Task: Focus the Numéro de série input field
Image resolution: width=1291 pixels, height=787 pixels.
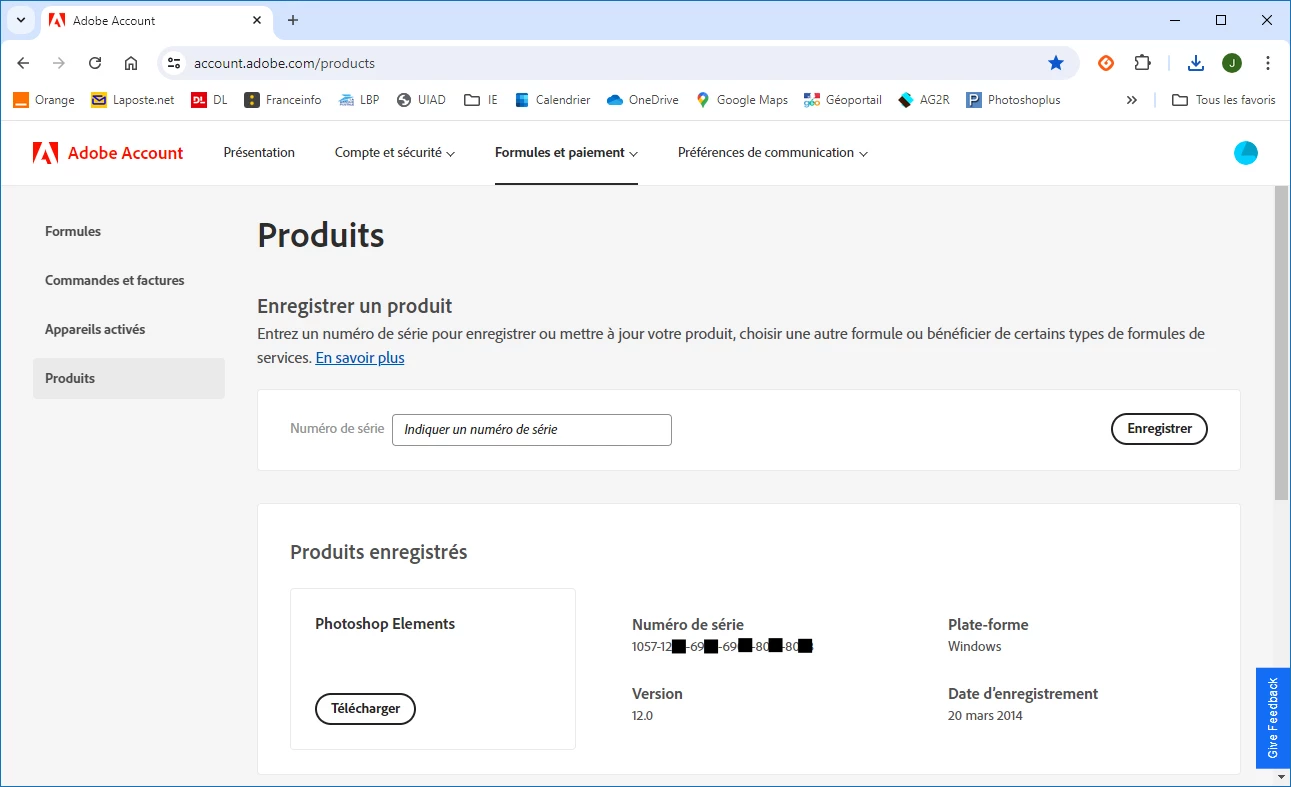Action: click(x=532, y=430)
